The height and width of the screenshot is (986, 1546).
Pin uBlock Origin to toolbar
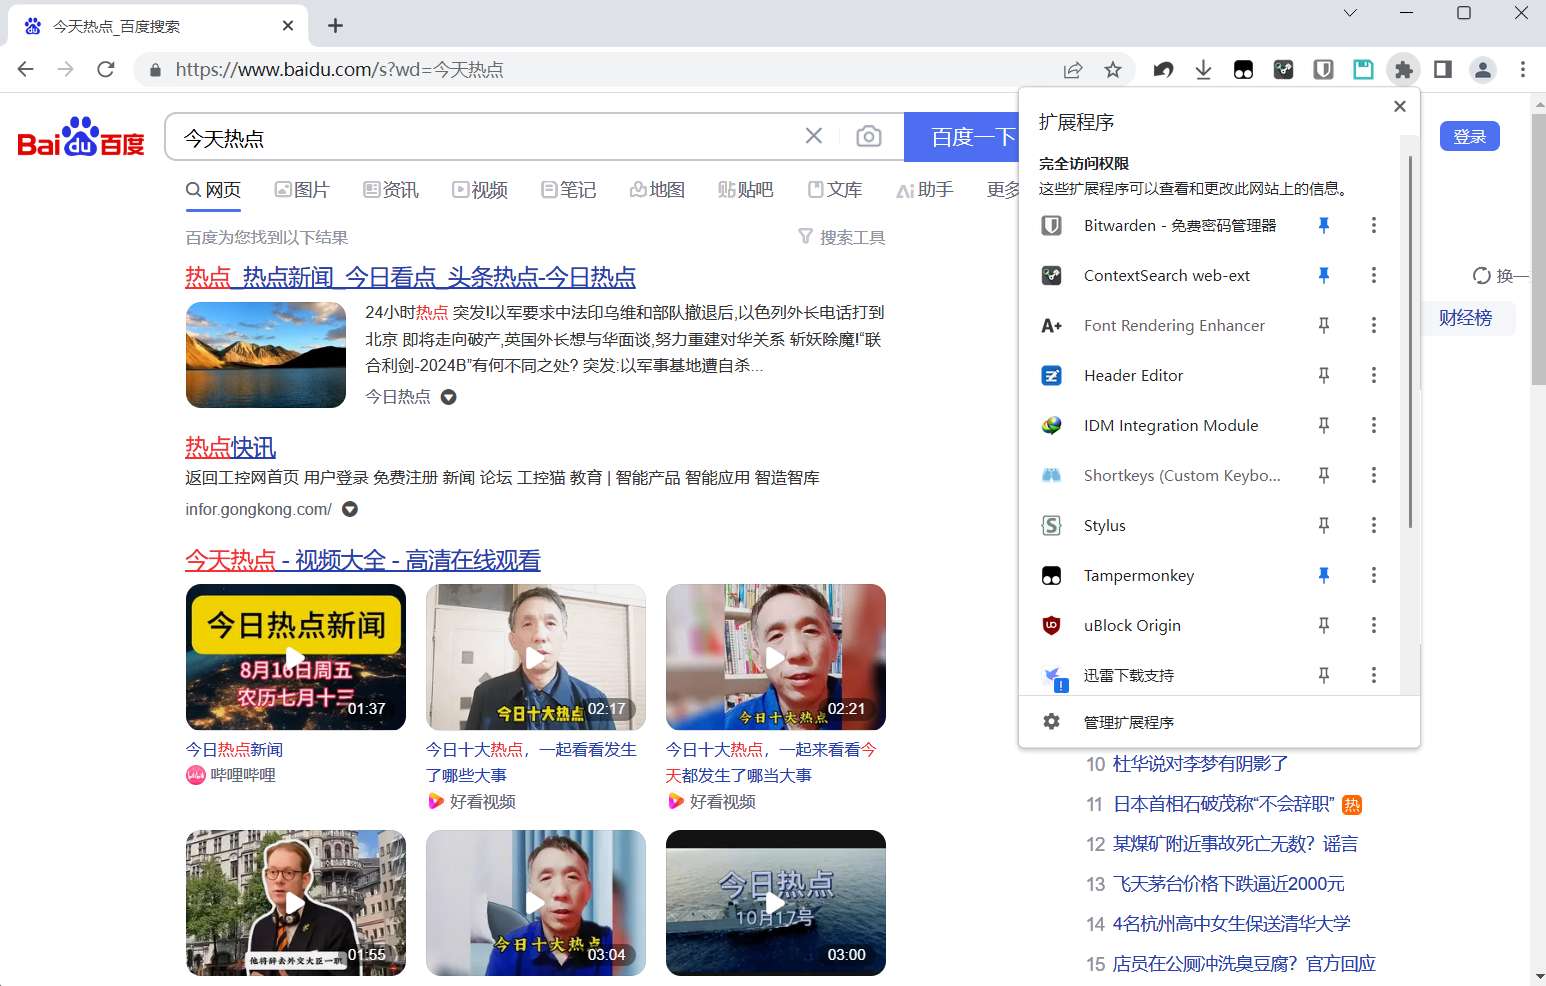click(x=1324, y=625)
